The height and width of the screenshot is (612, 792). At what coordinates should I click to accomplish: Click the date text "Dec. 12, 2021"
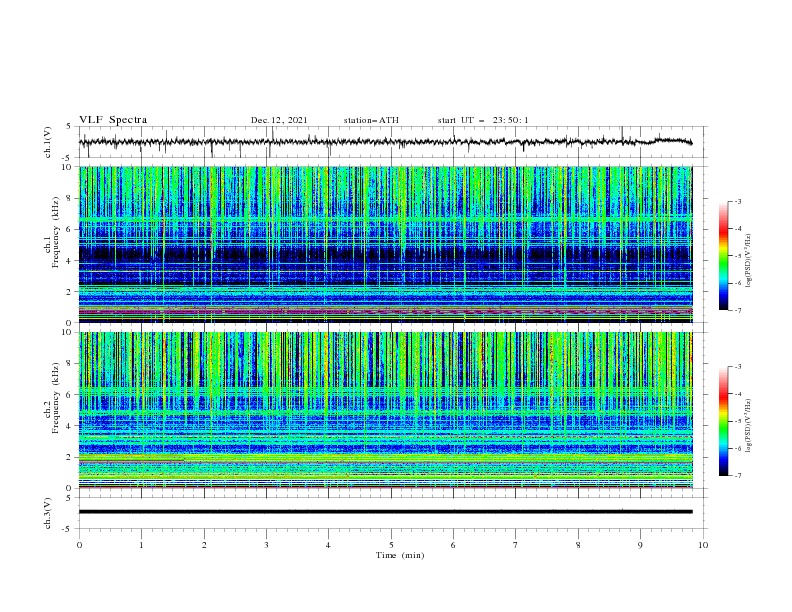tap(279, 120)
